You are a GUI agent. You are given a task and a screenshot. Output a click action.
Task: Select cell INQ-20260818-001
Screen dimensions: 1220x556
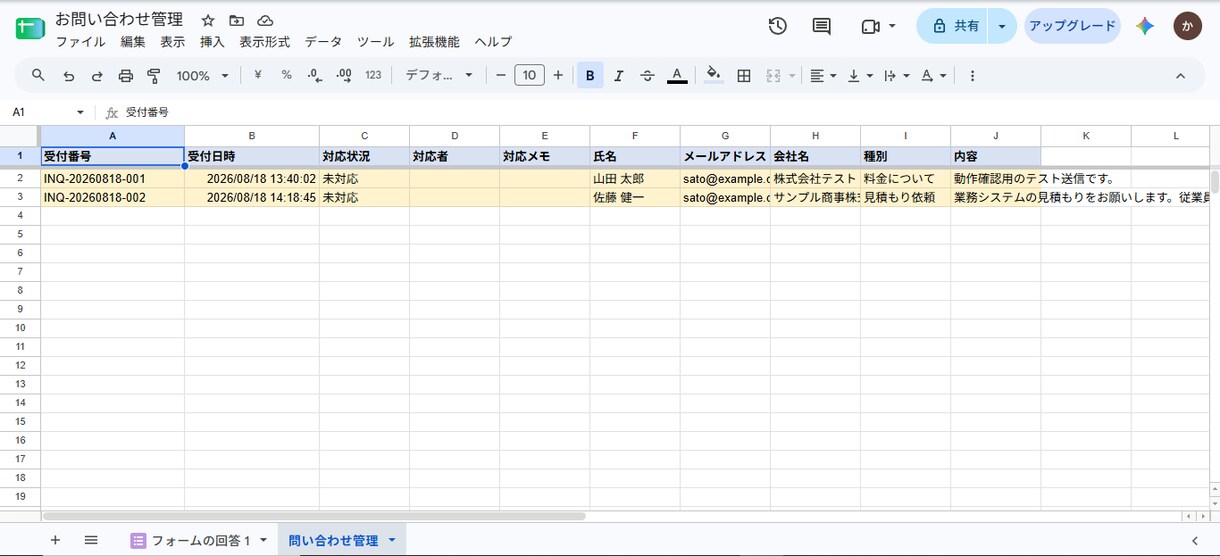[112, 178]
